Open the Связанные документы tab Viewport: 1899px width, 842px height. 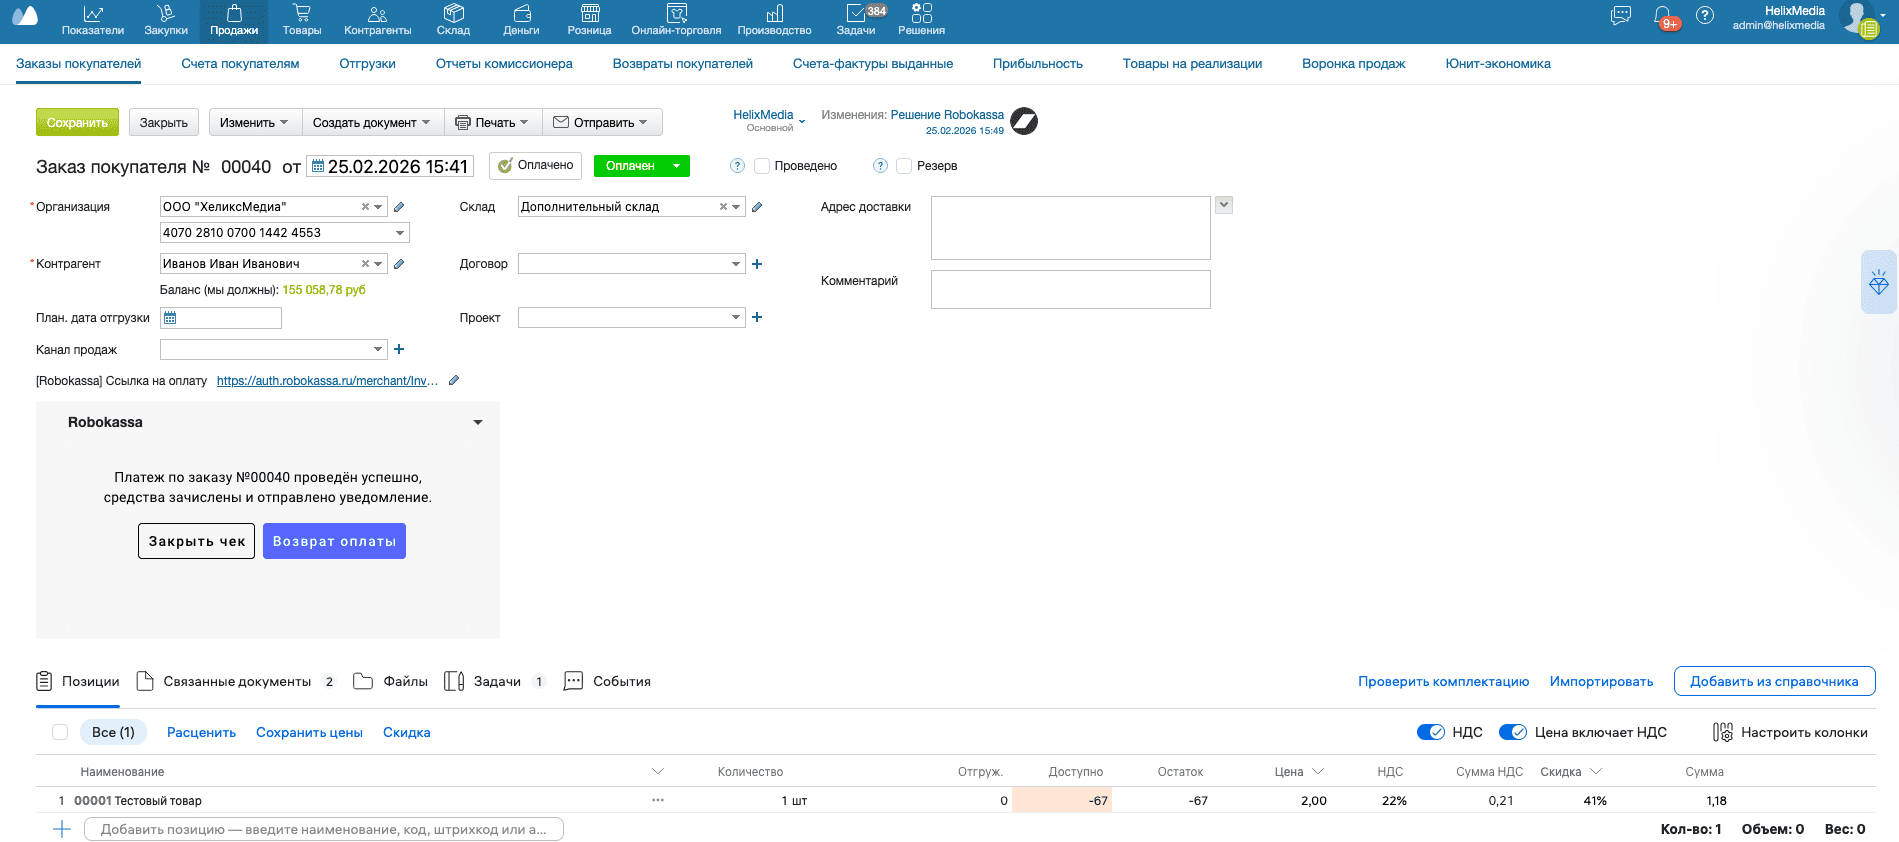pos(237,682)
